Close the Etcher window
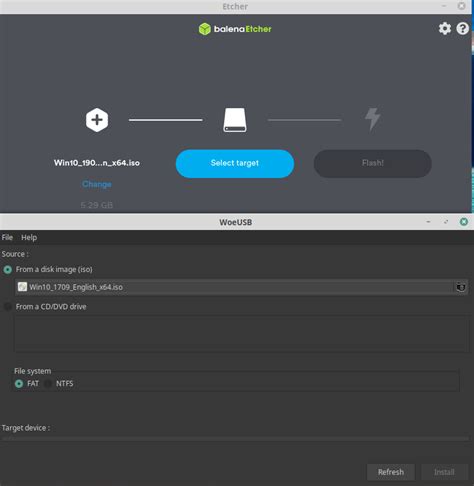The width and height of the screenshot is (474, 486). point(462,6)
